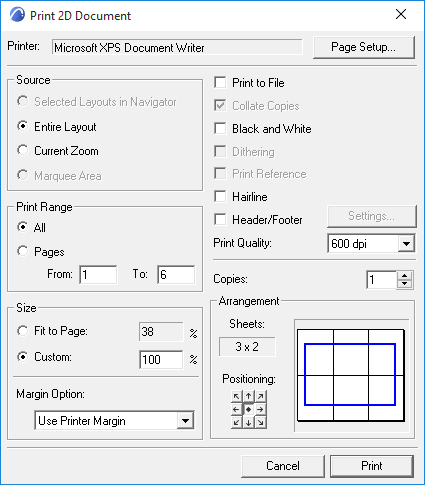Enable the Hairline checkbox
Screen dimensions: 425x485
coord(220,196)
